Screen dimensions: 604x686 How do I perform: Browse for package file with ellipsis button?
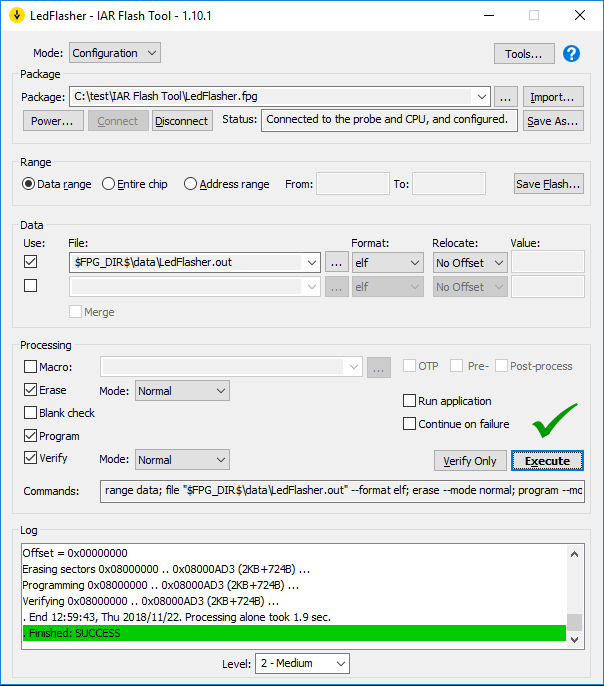(x=506, y=97)
